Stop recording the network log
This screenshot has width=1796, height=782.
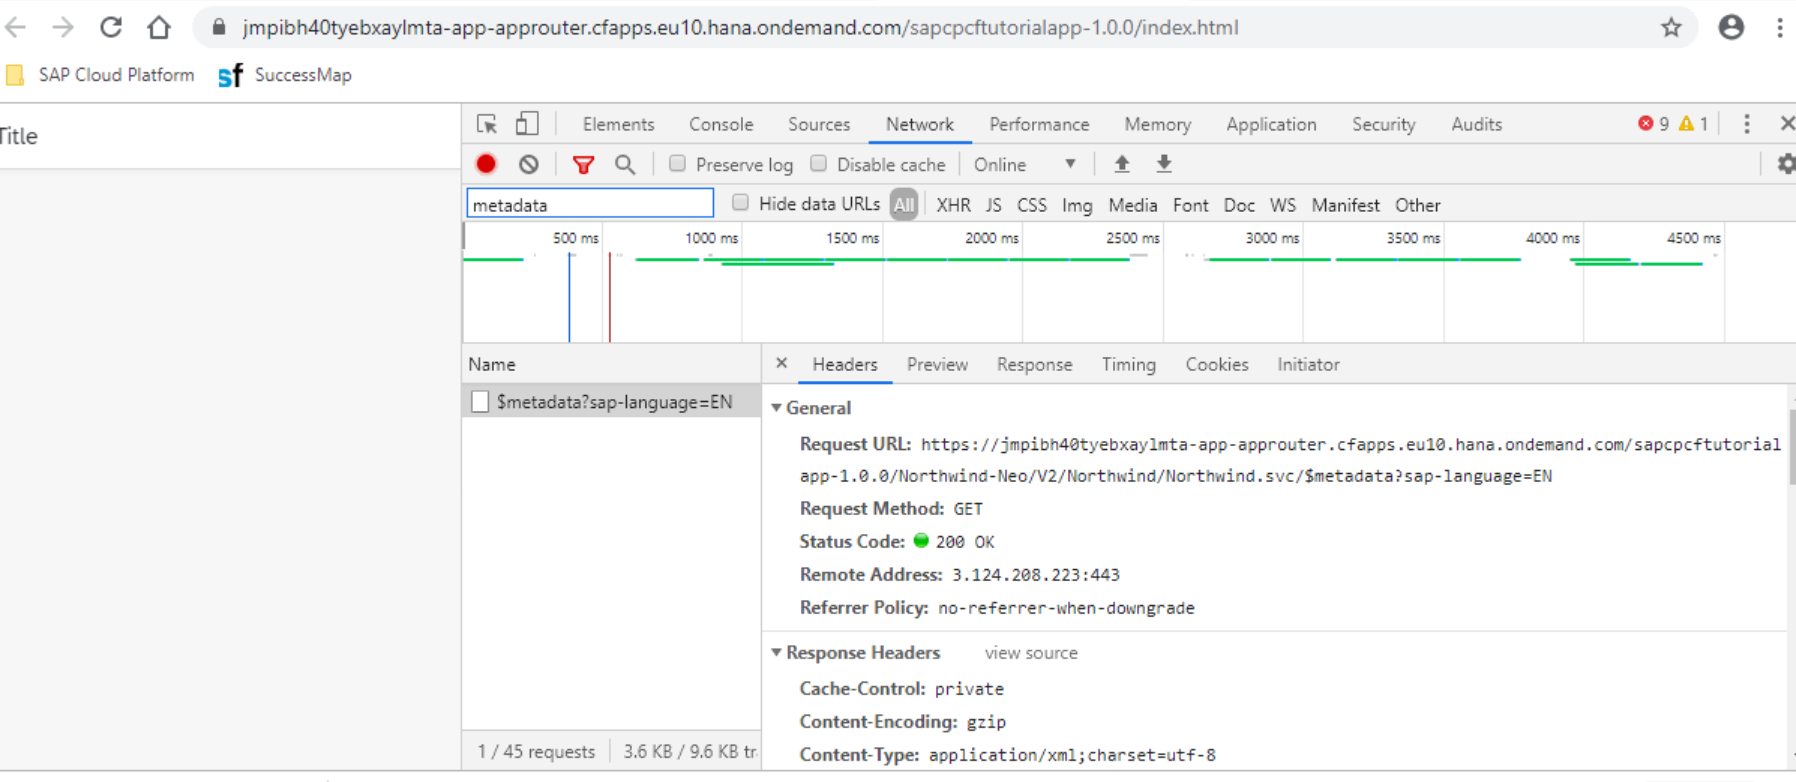coord(486,164)
